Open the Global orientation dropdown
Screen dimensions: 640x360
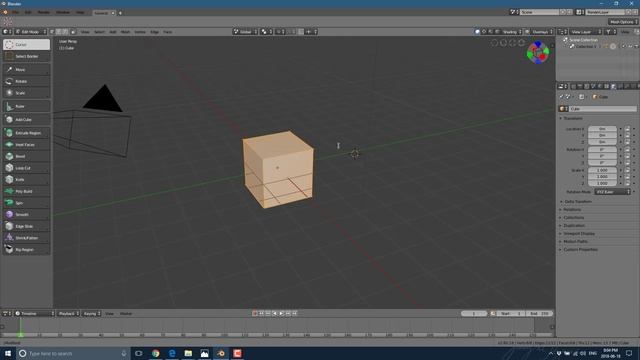245,32
